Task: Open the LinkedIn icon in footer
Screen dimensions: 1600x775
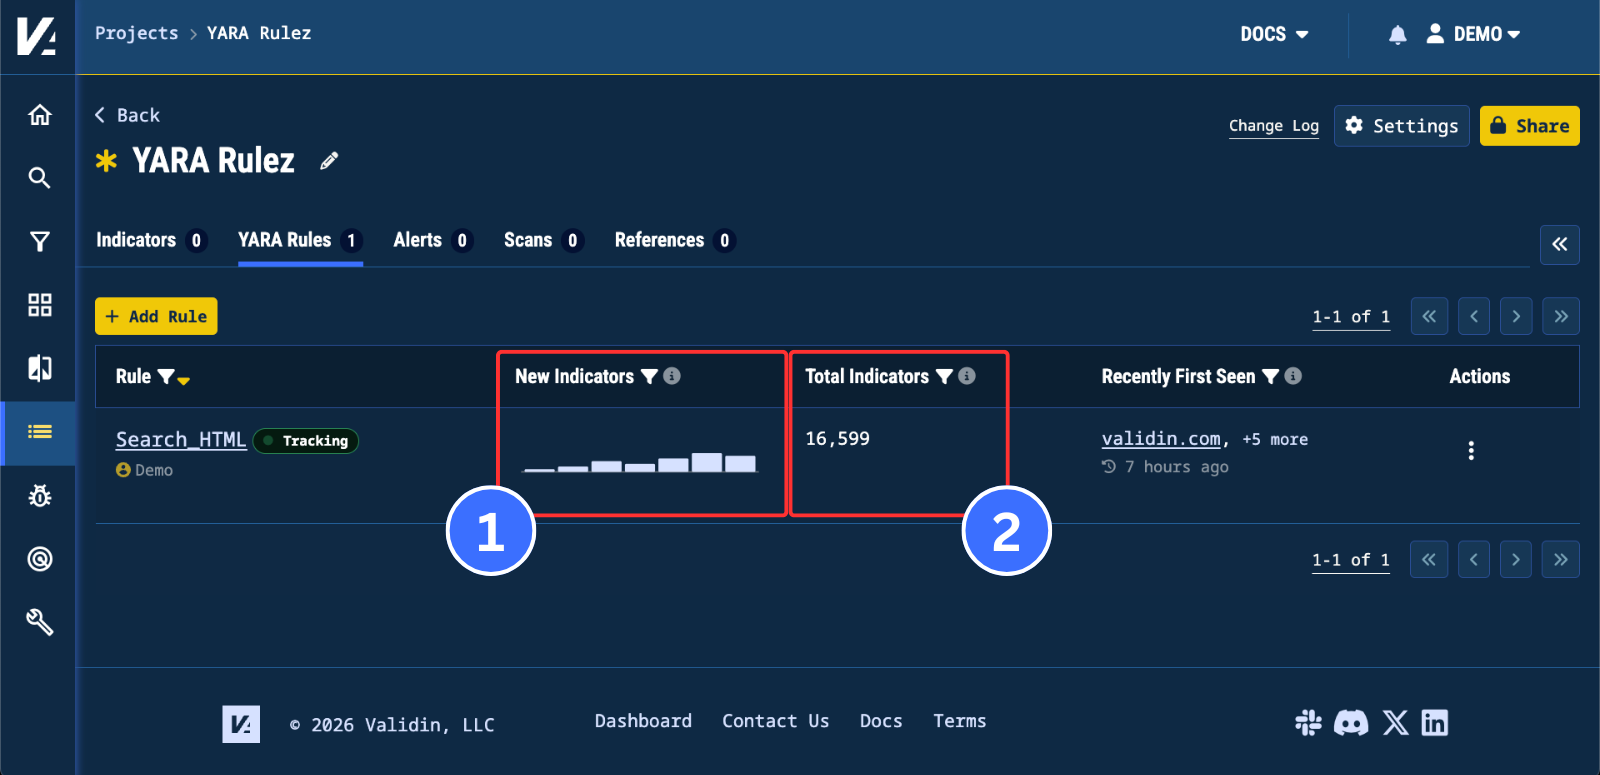Action: tap(1435, 722)
